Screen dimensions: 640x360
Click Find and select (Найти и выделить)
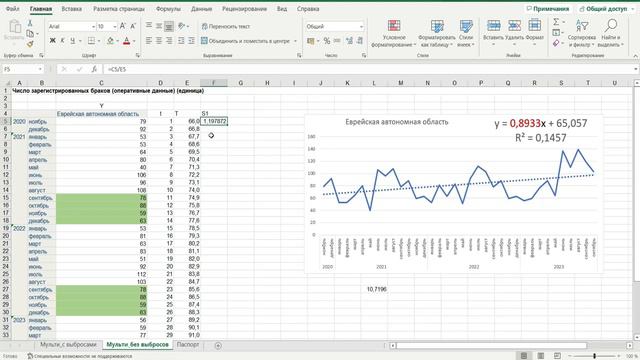(x=611, y=33)
